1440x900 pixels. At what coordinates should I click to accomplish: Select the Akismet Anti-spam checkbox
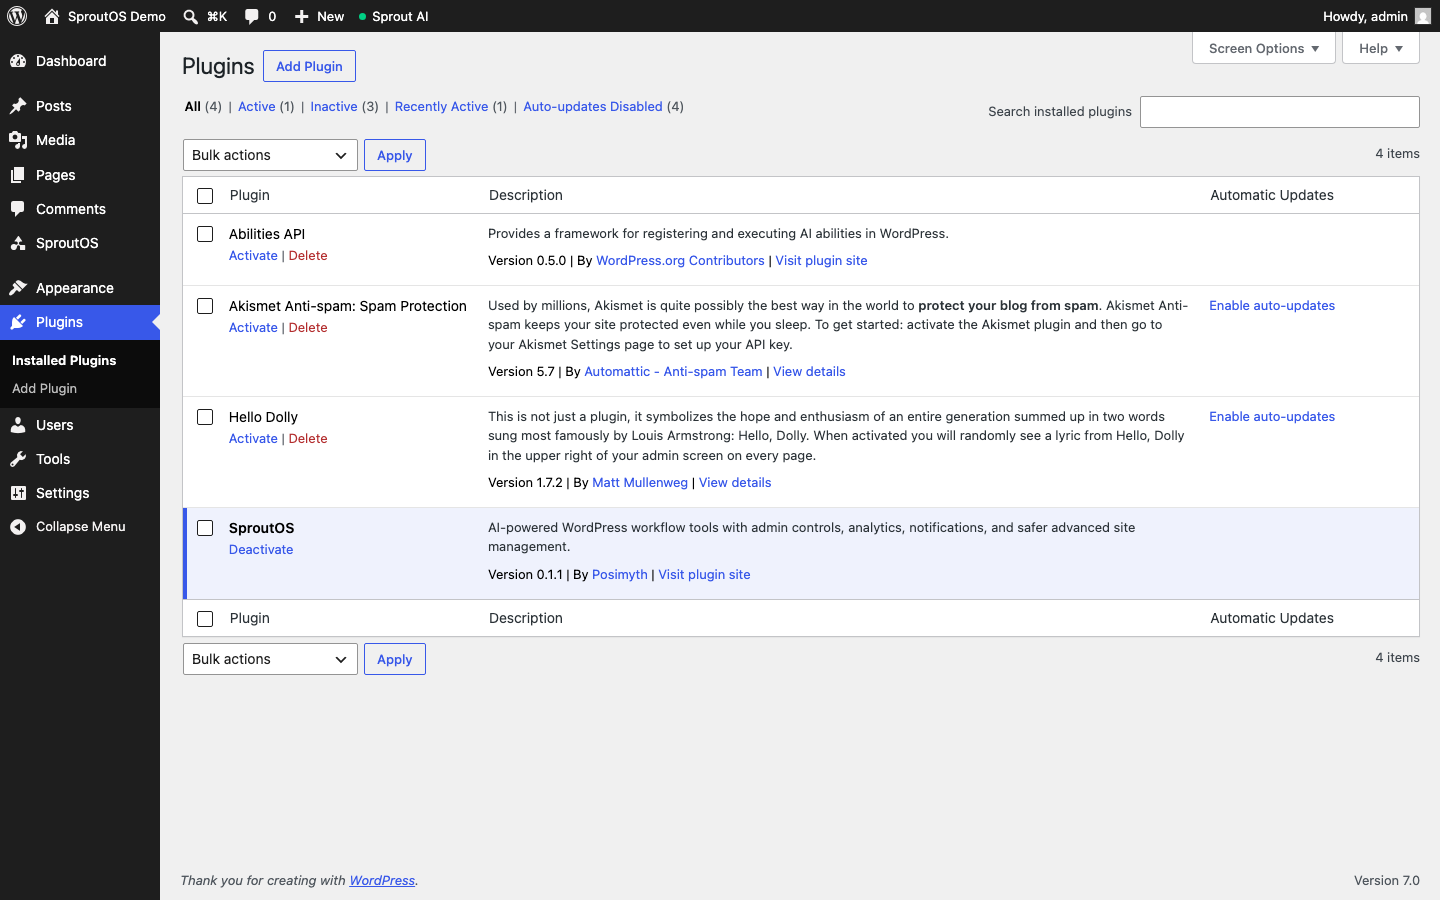click(x=205, y=306)
